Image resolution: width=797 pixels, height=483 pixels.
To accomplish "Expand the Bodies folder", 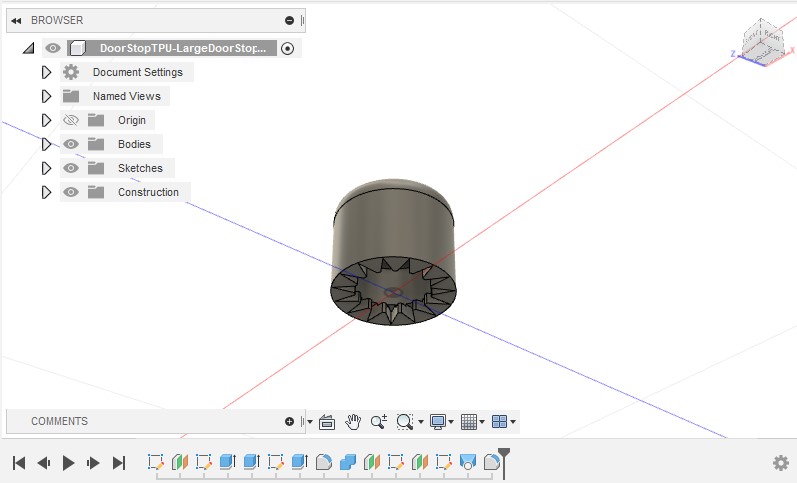I will pyautogui.click(x=46, y=144).
